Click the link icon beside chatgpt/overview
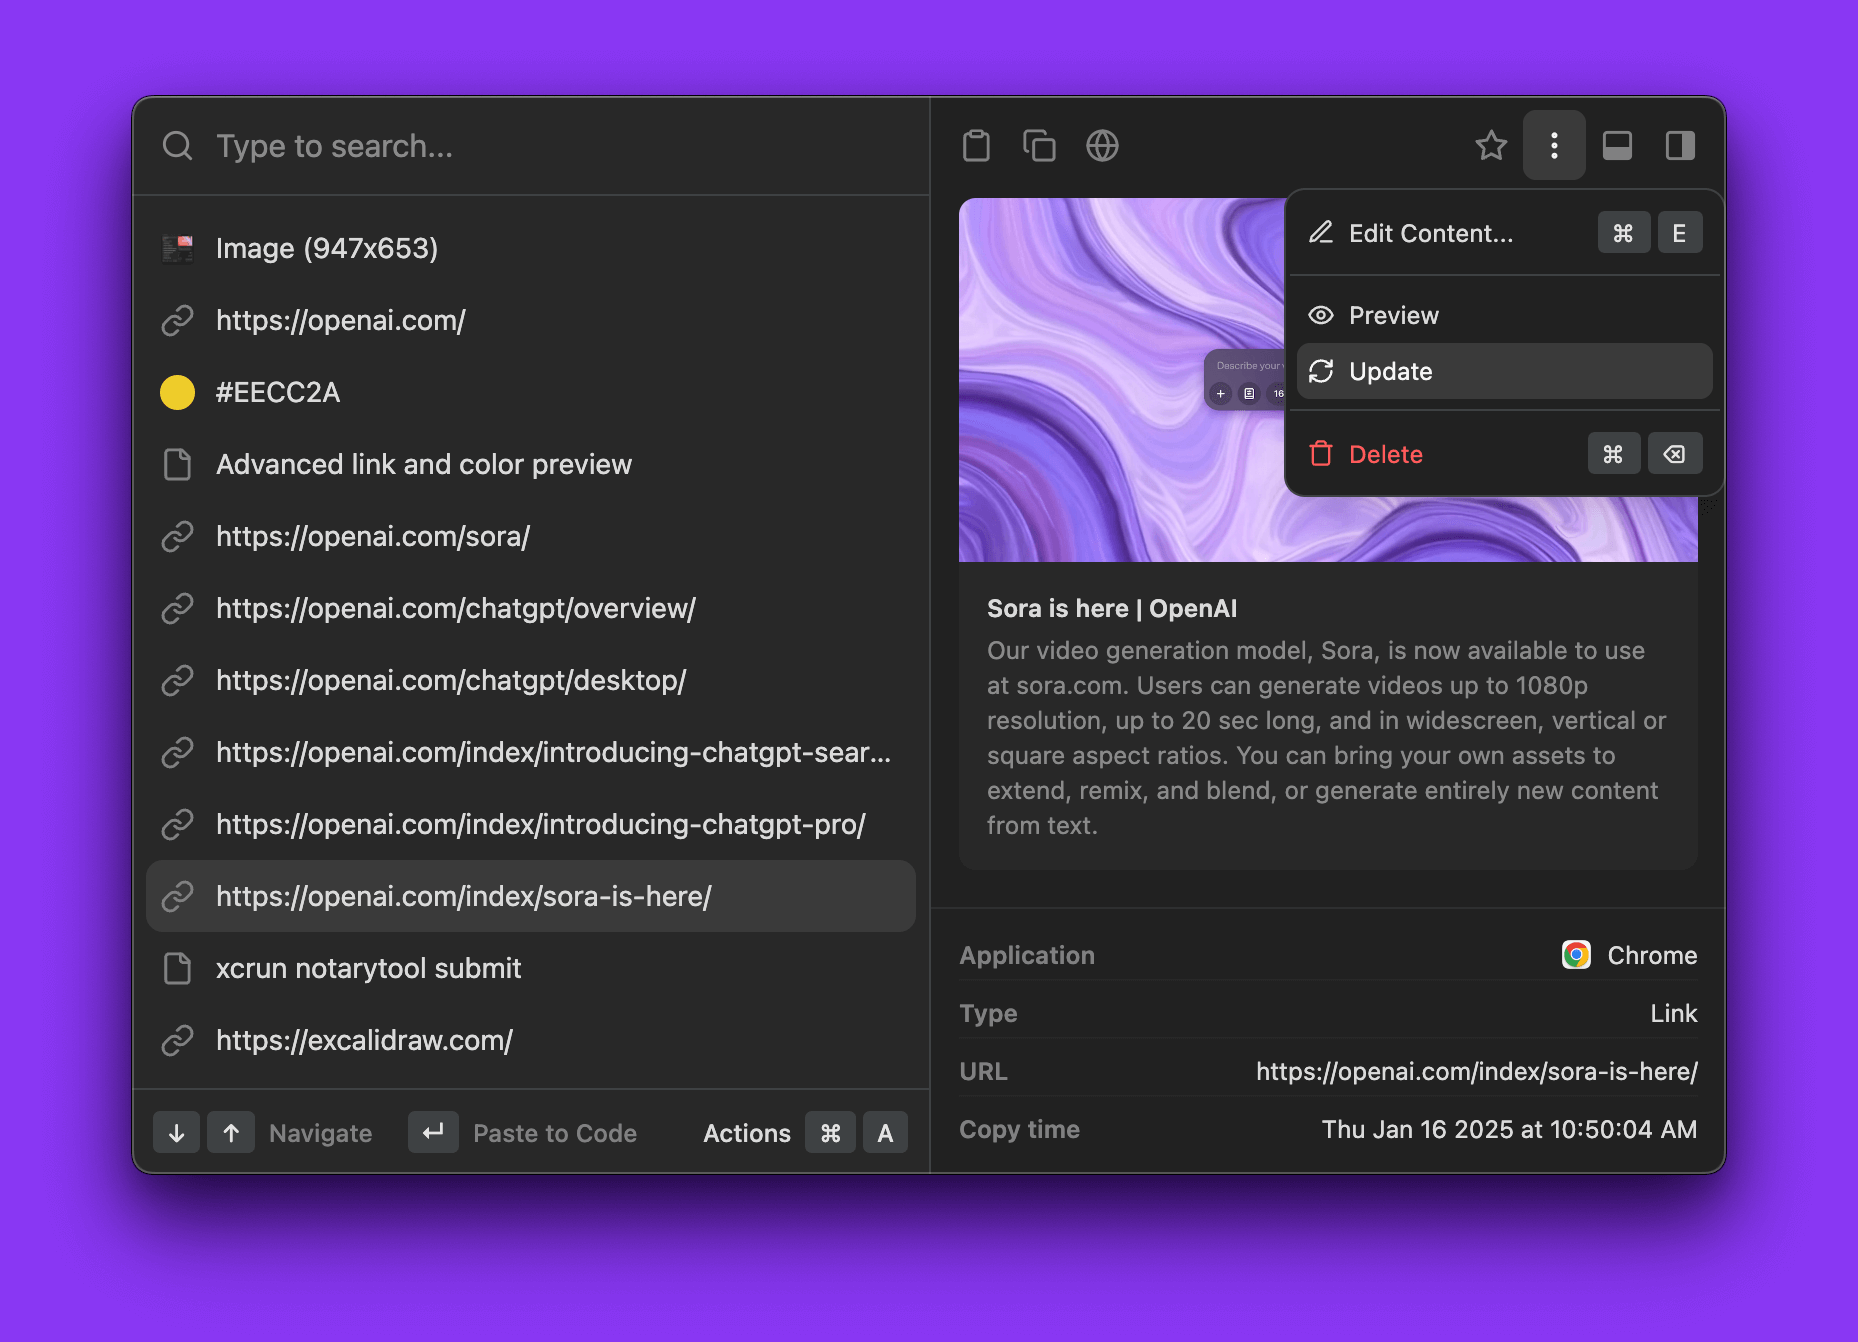 click(x=178, y=608)
